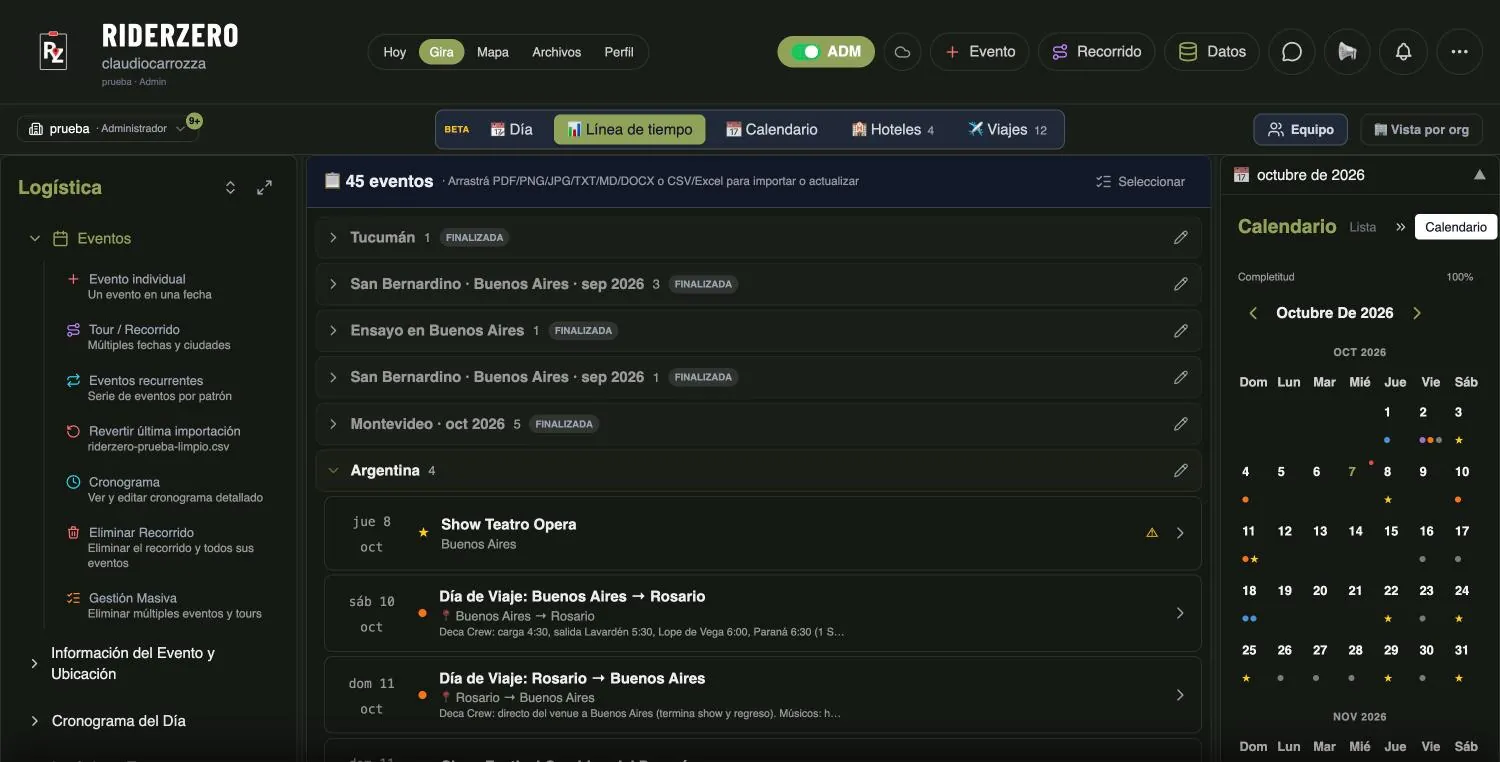
Task: Select October 8 in the calendar
Action: (1387, 472)
